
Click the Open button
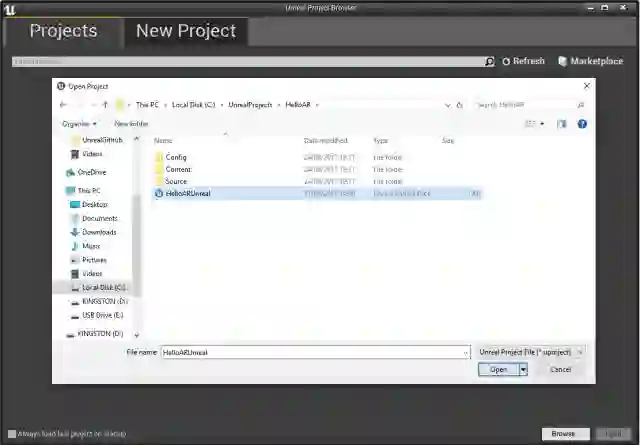[x=498, y=369]
